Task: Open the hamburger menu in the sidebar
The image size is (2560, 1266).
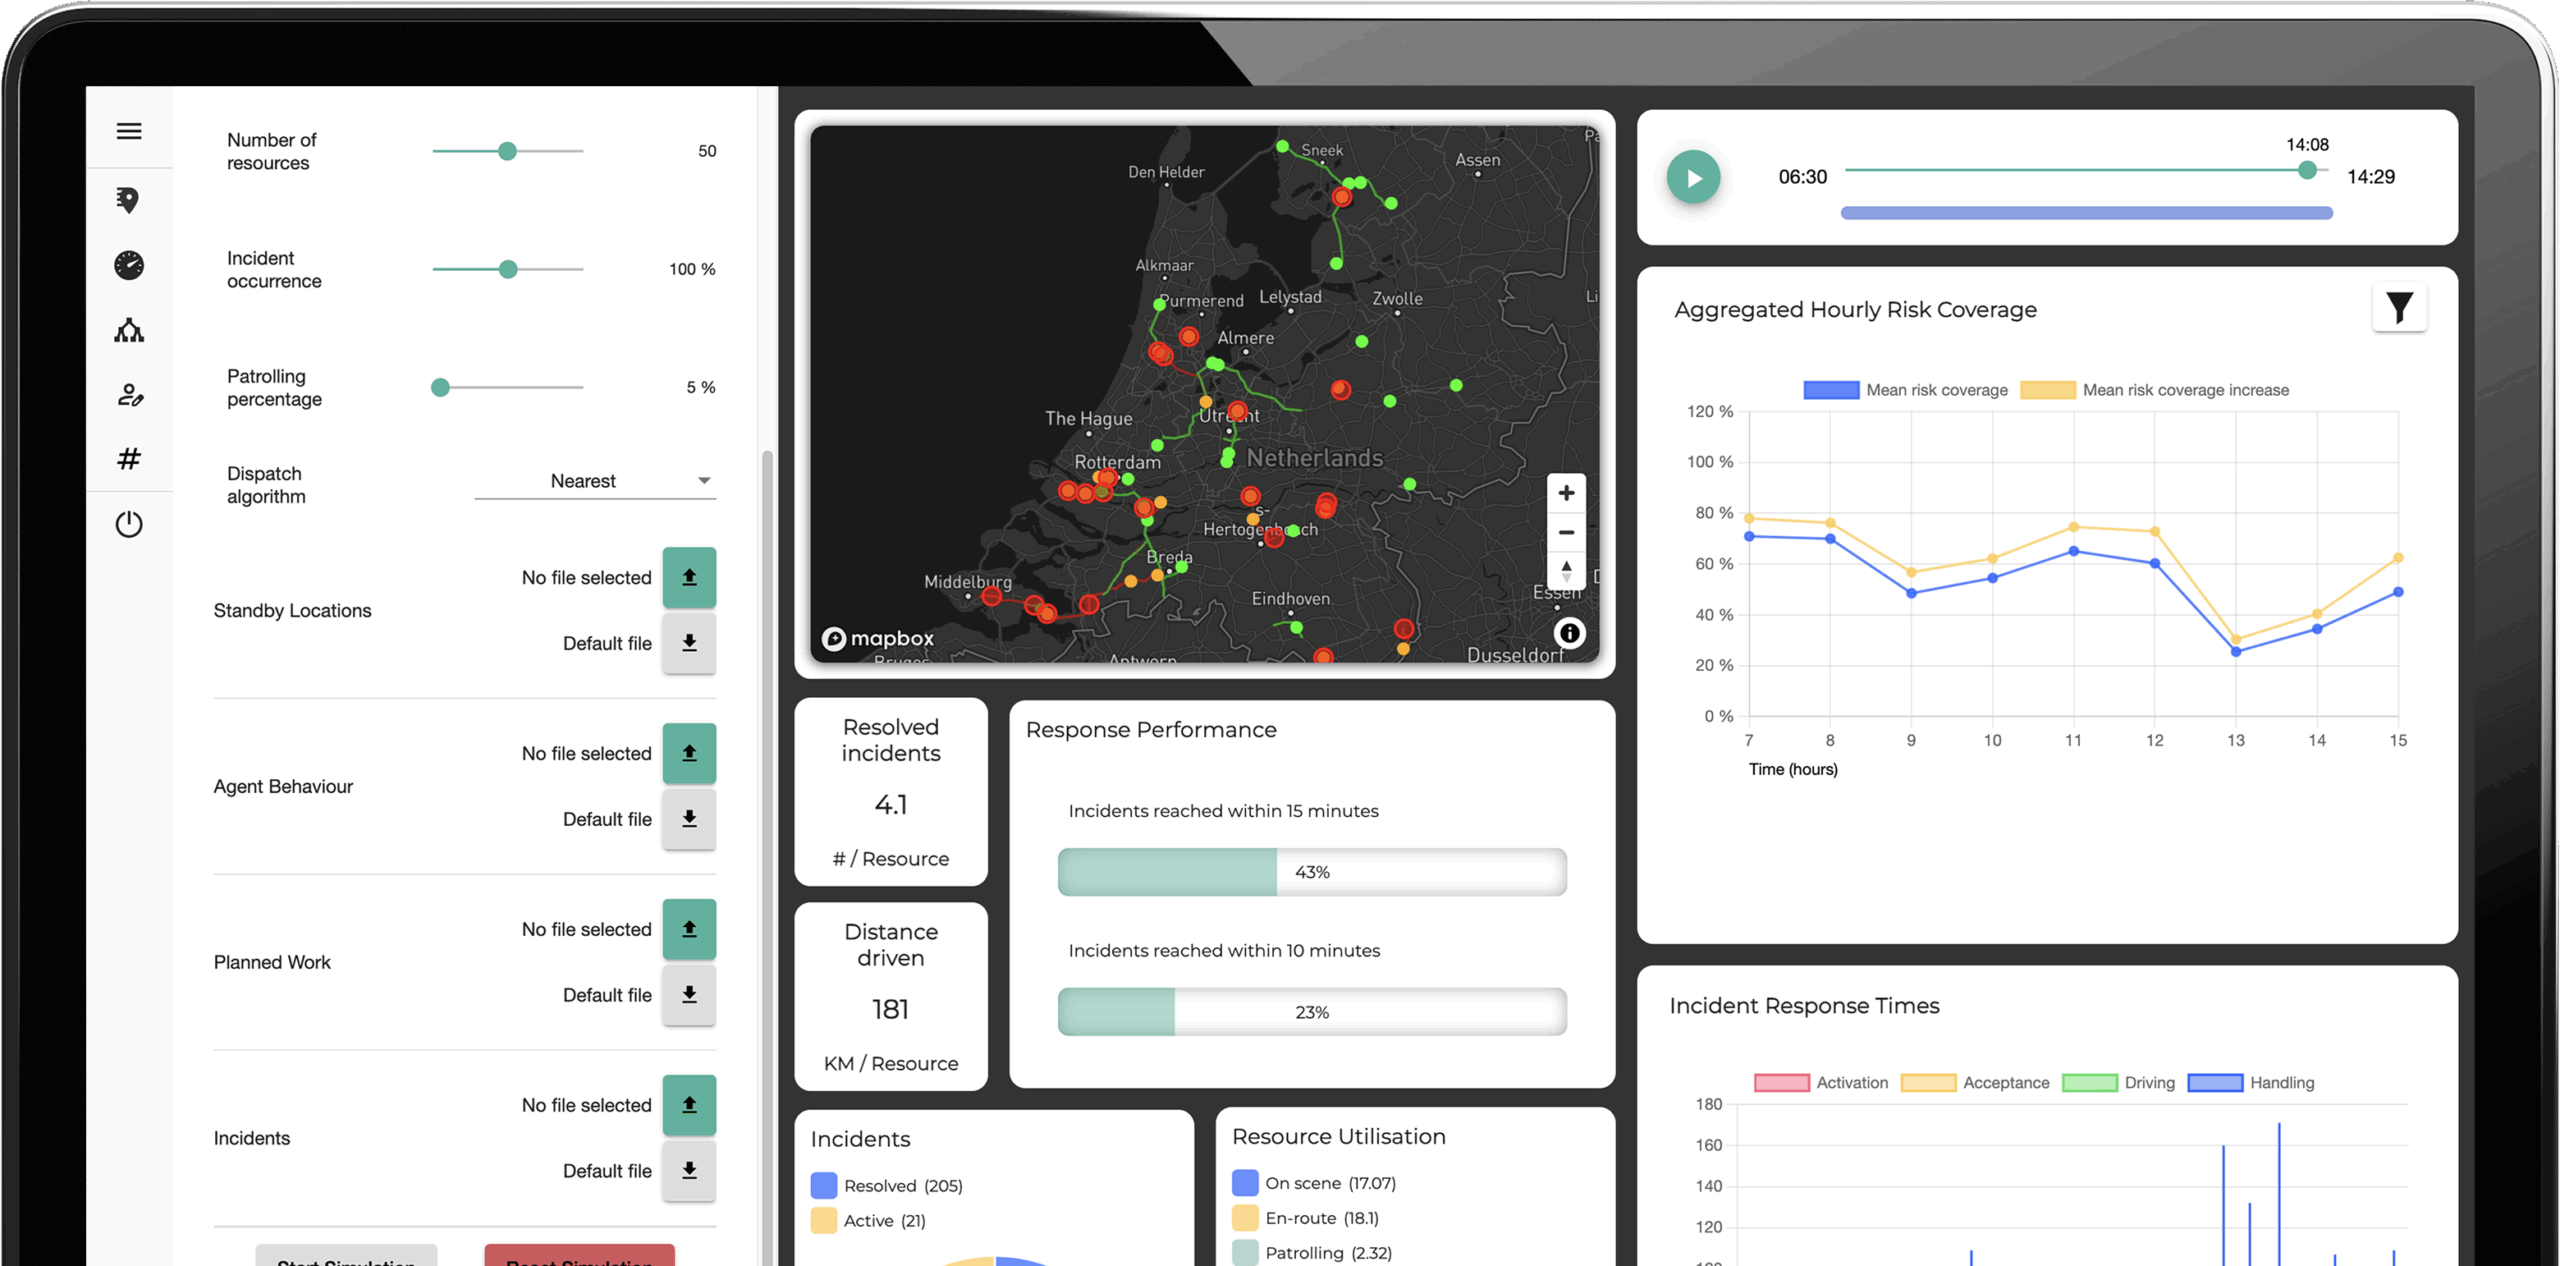Action: (x=129, y=131)
